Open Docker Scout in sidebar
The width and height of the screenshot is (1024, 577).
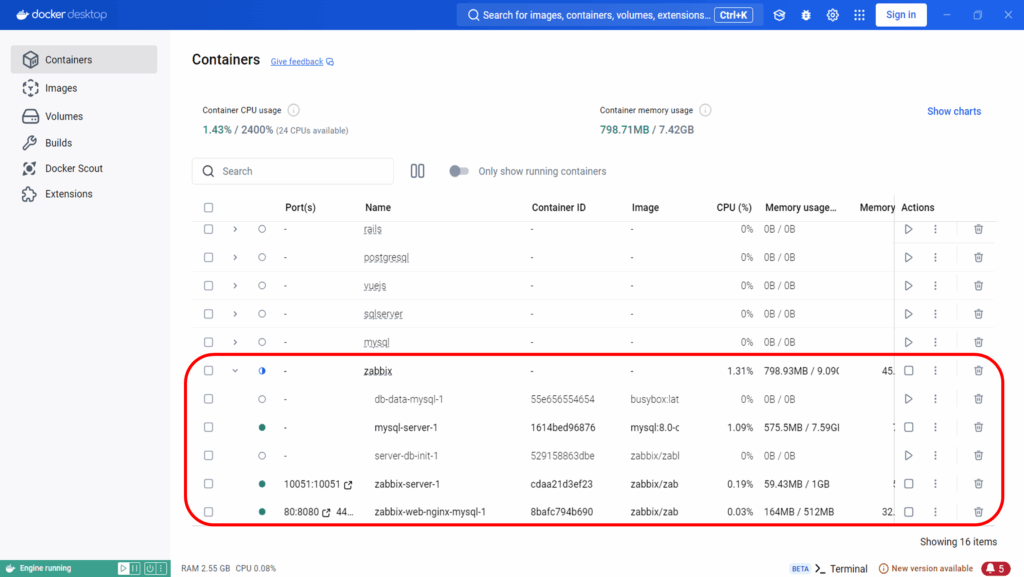point(84,168)
